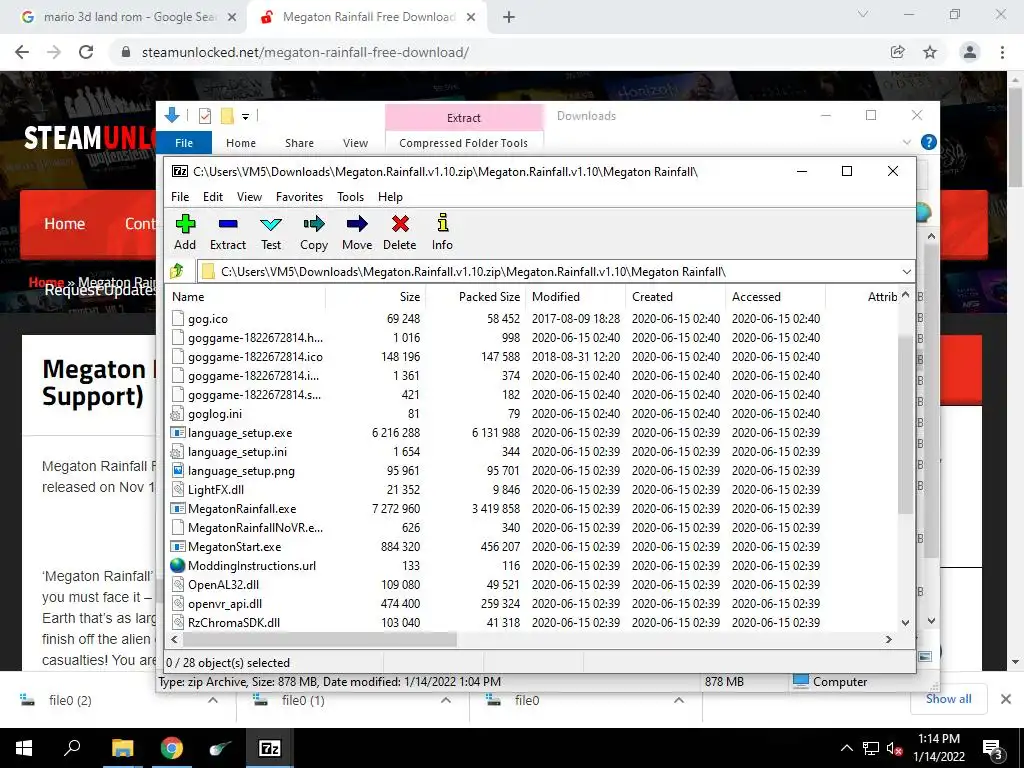Image resolution: width=1024 pixels, height=768 pixels.
Task: Open options for file0 (2) download
Action: click(x=213, y=700)
